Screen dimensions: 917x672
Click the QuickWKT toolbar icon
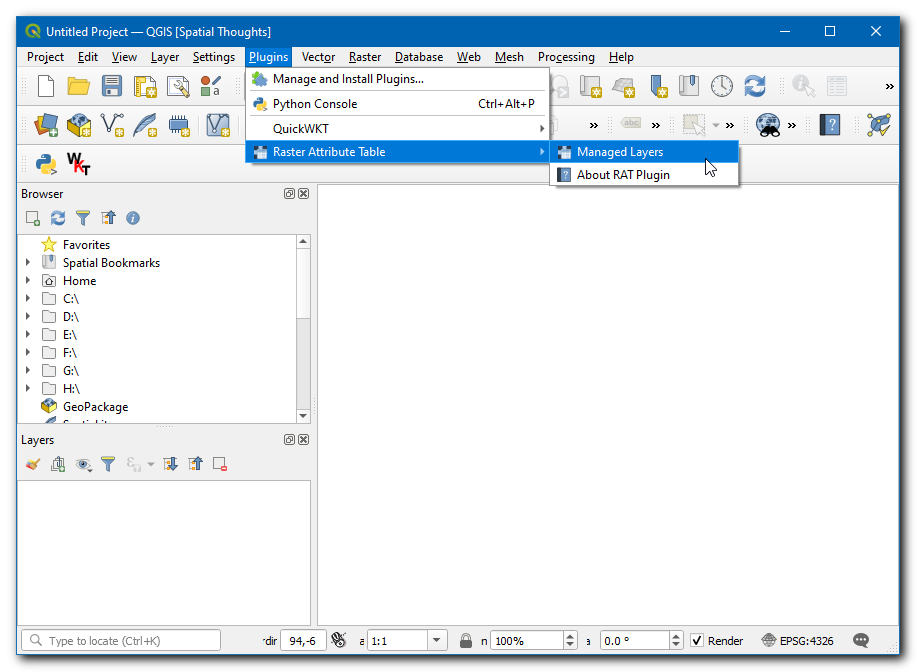point(78,163)
